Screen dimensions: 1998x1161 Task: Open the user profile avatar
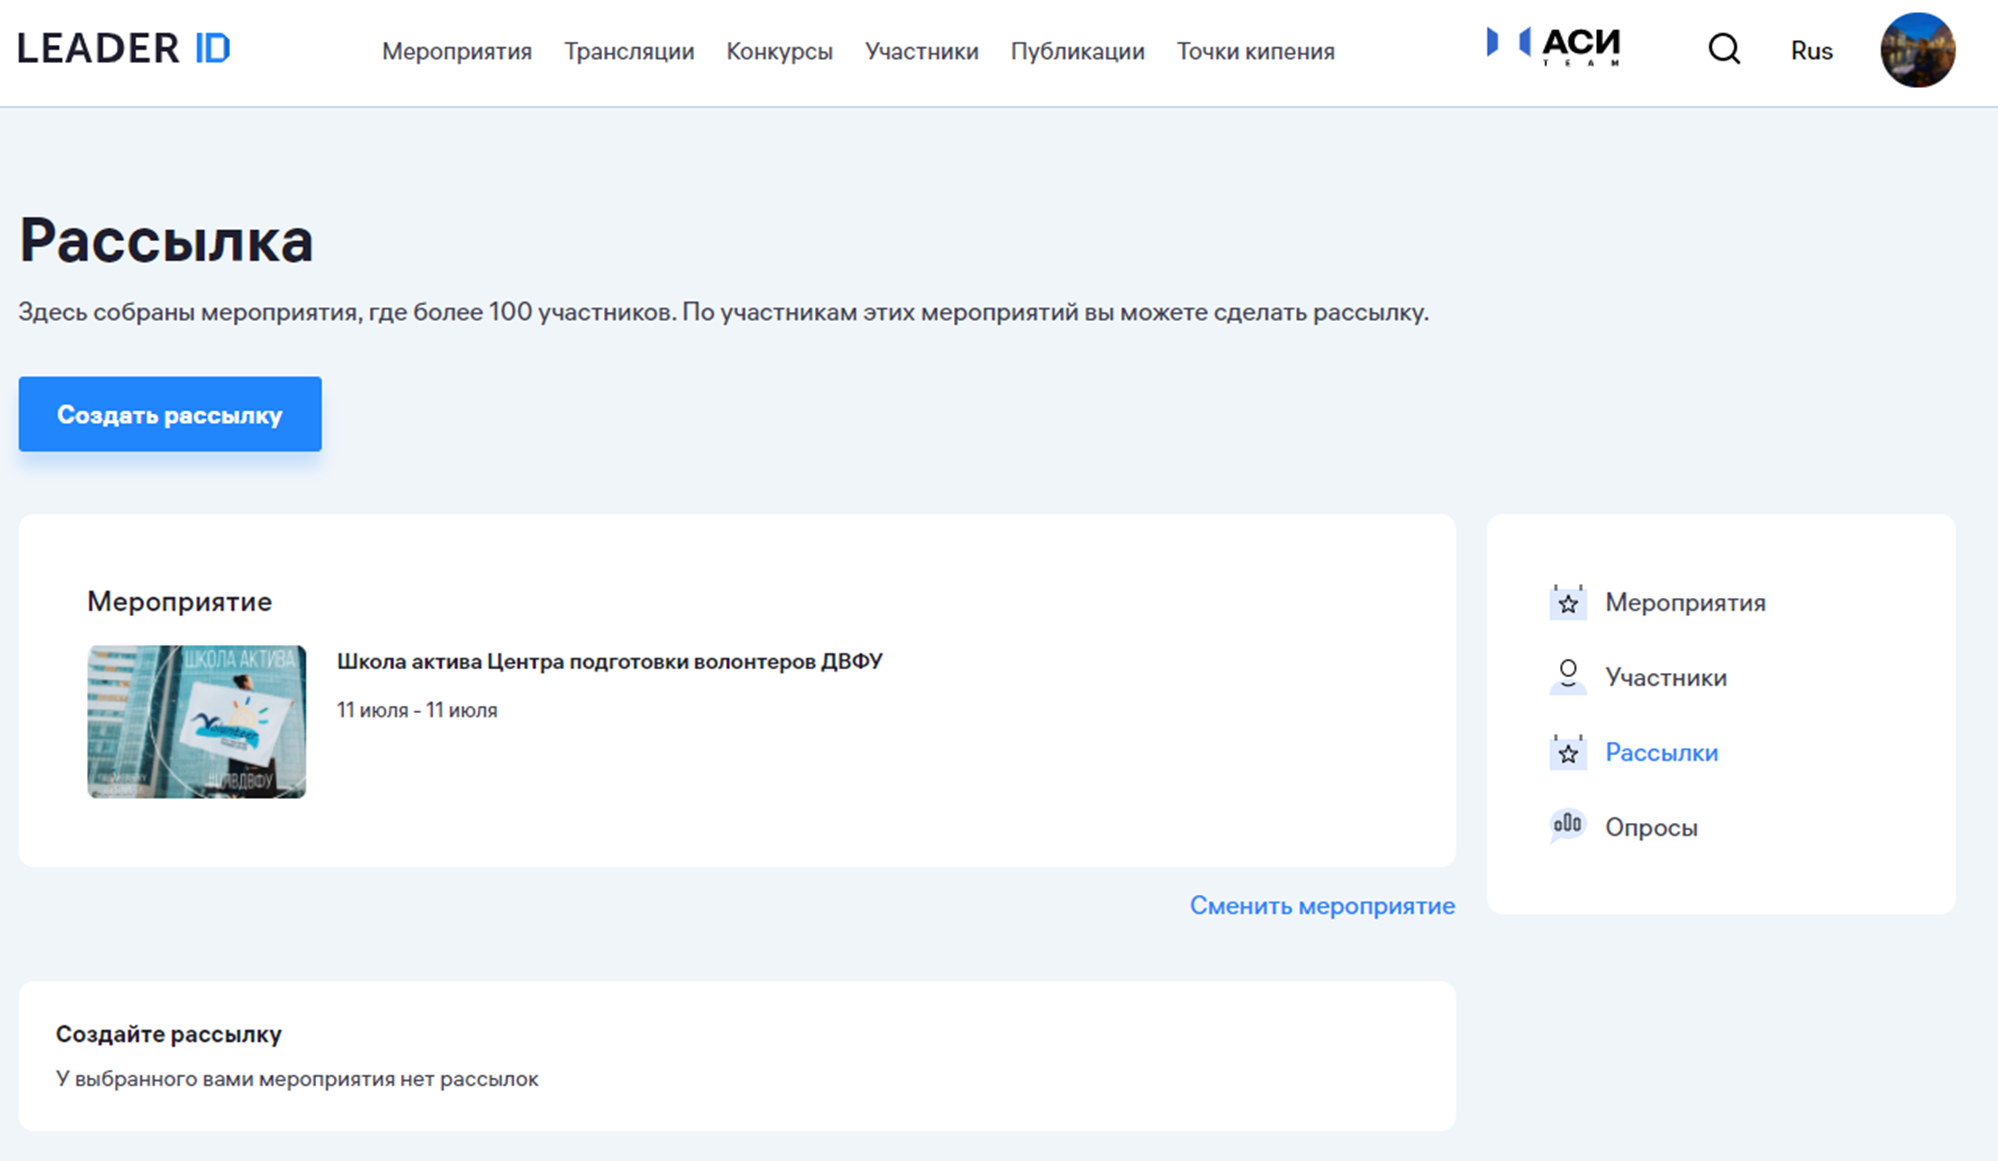point(1917,50)
